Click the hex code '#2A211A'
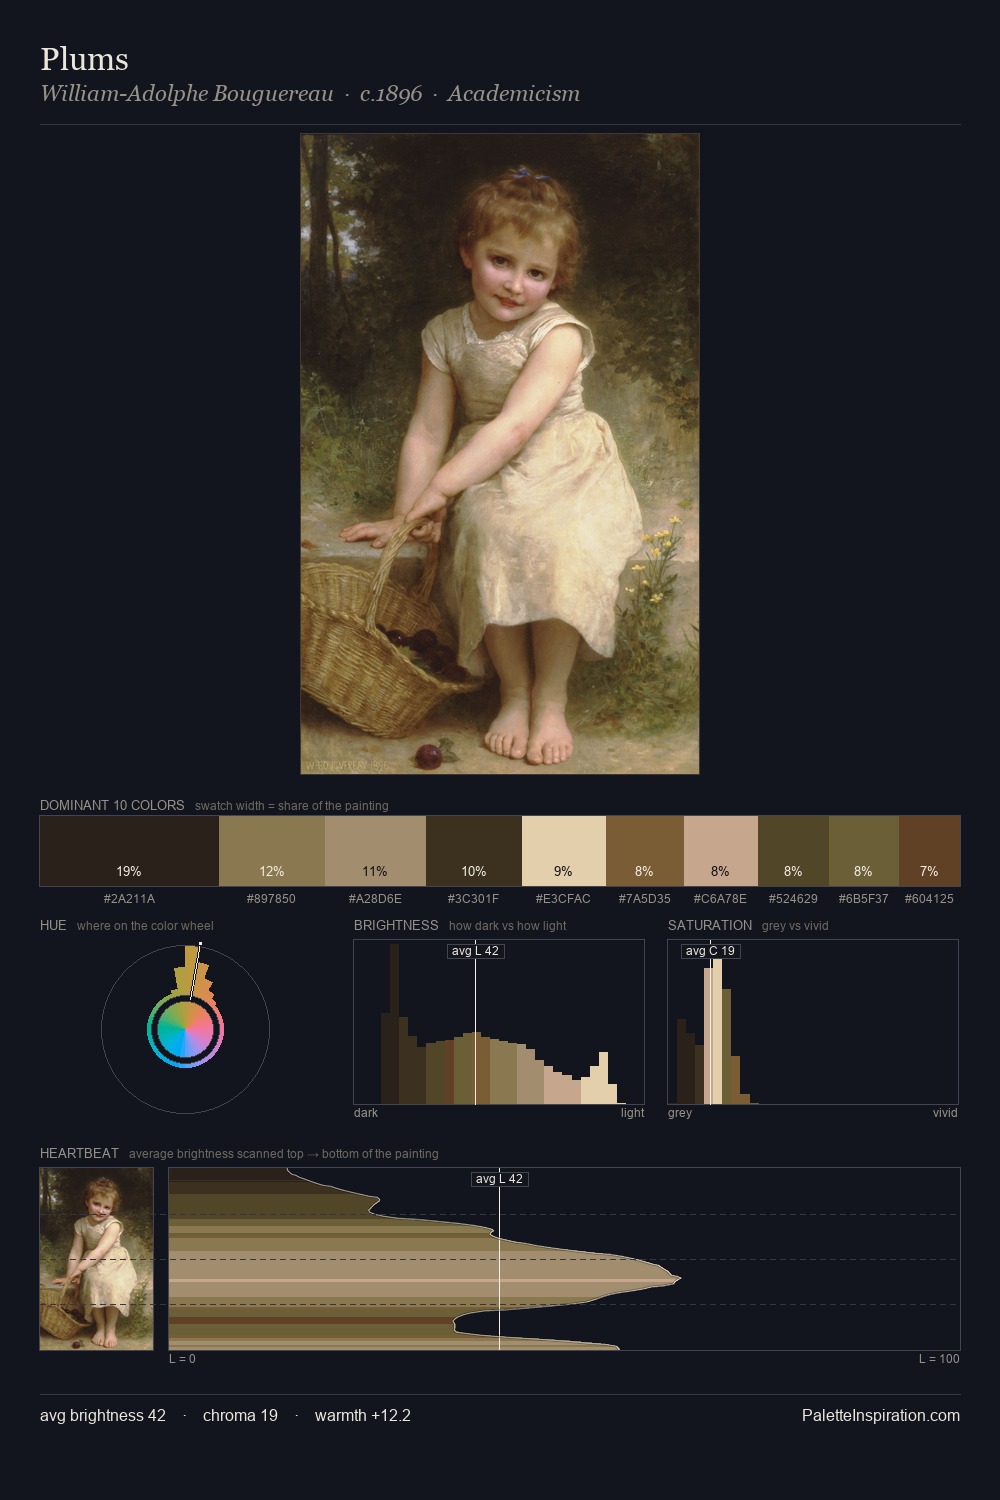Viewport: 1000px width, 1500px height. click(129, 898)
